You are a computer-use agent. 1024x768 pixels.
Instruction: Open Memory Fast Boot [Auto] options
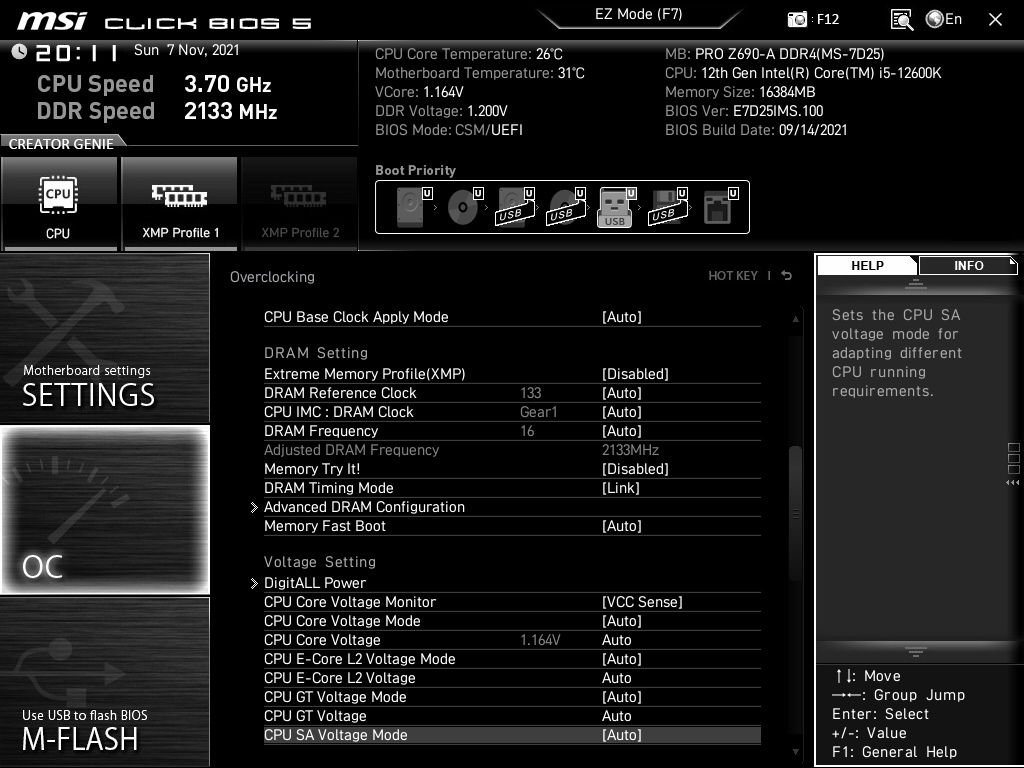point(512,526)
